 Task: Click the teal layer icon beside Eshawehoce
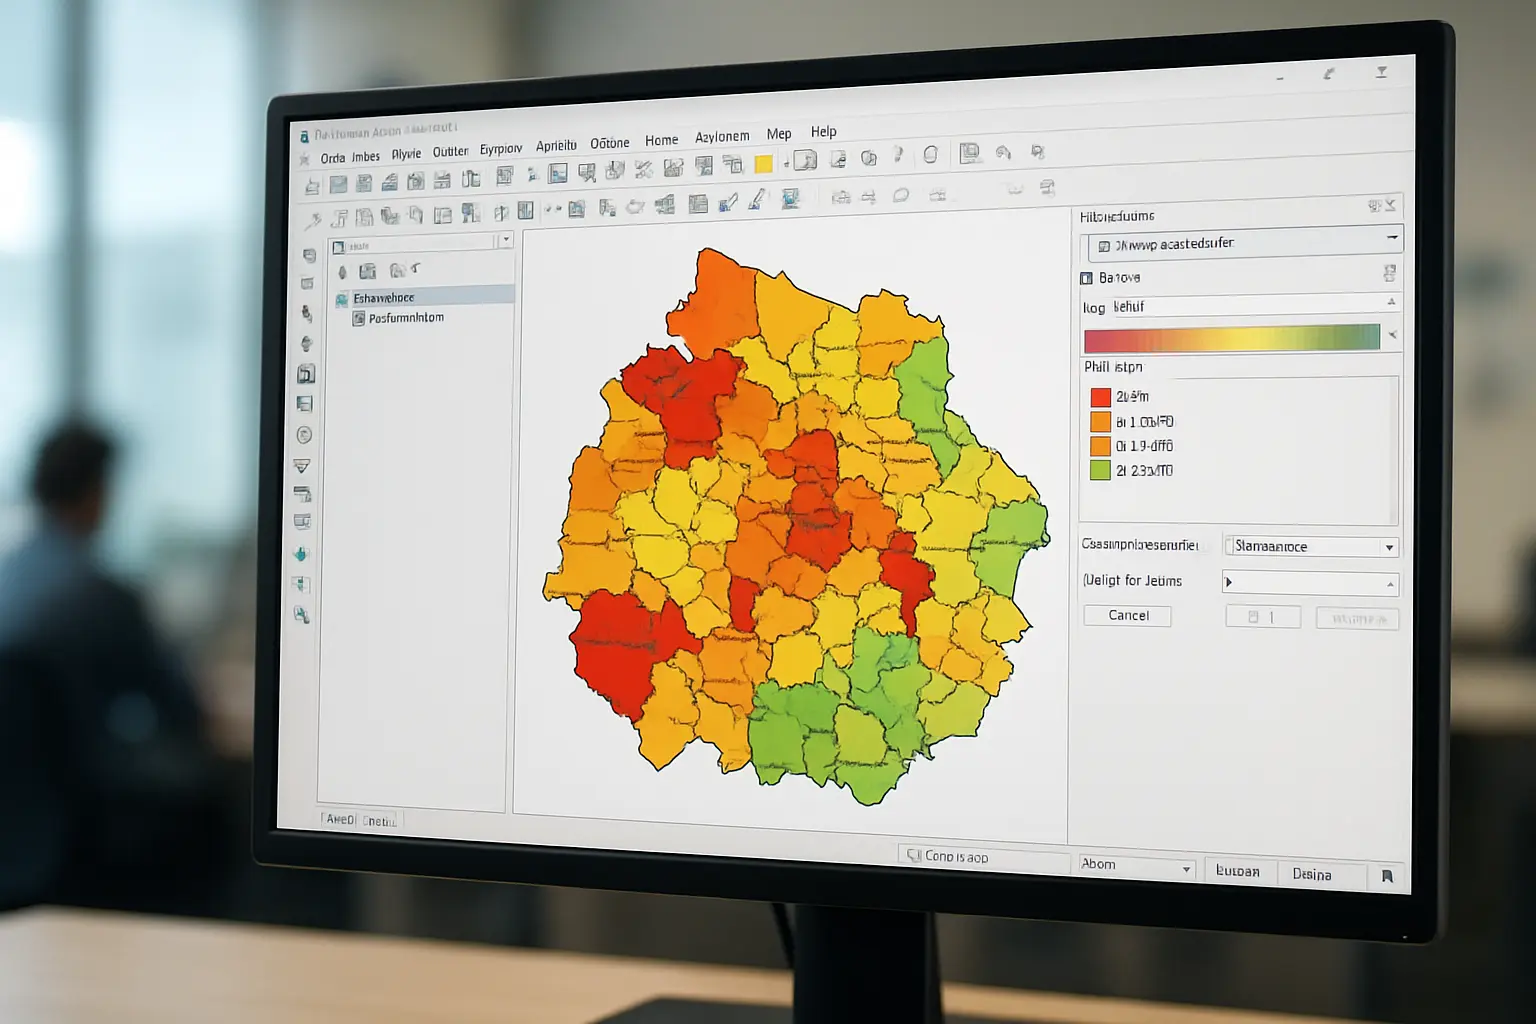click(342, 299)
